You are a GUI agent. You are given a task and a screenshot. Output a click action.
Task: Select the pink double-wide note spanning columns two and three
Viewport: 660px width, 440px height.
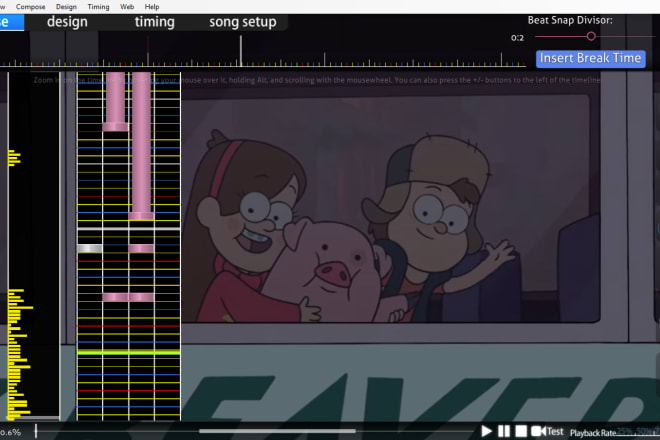[128, 297]
